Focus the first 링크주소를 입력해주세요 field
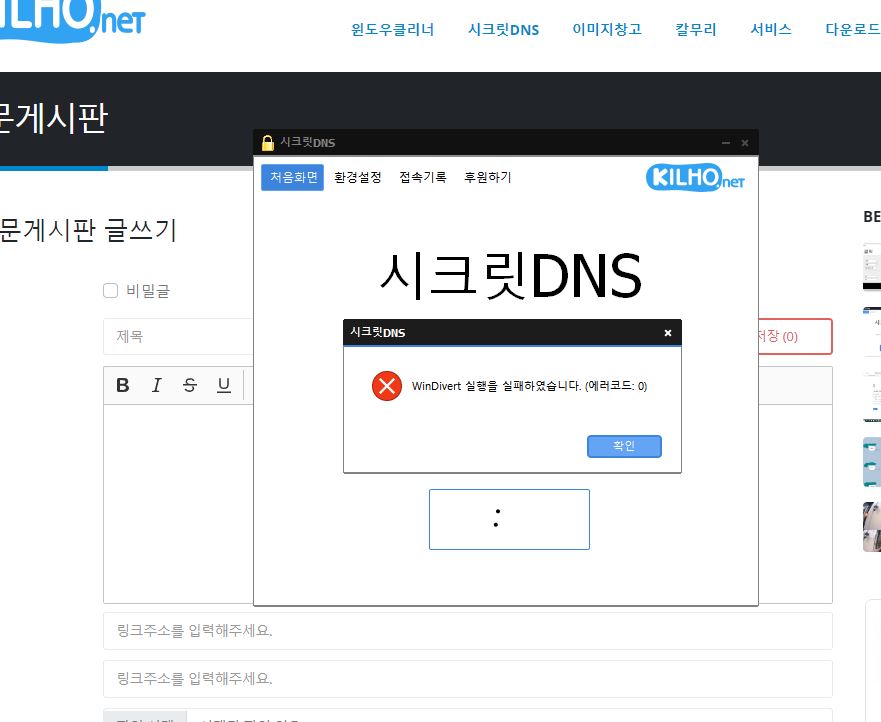The width and height of the screenshot is (881, 722). tap(468, 631)
